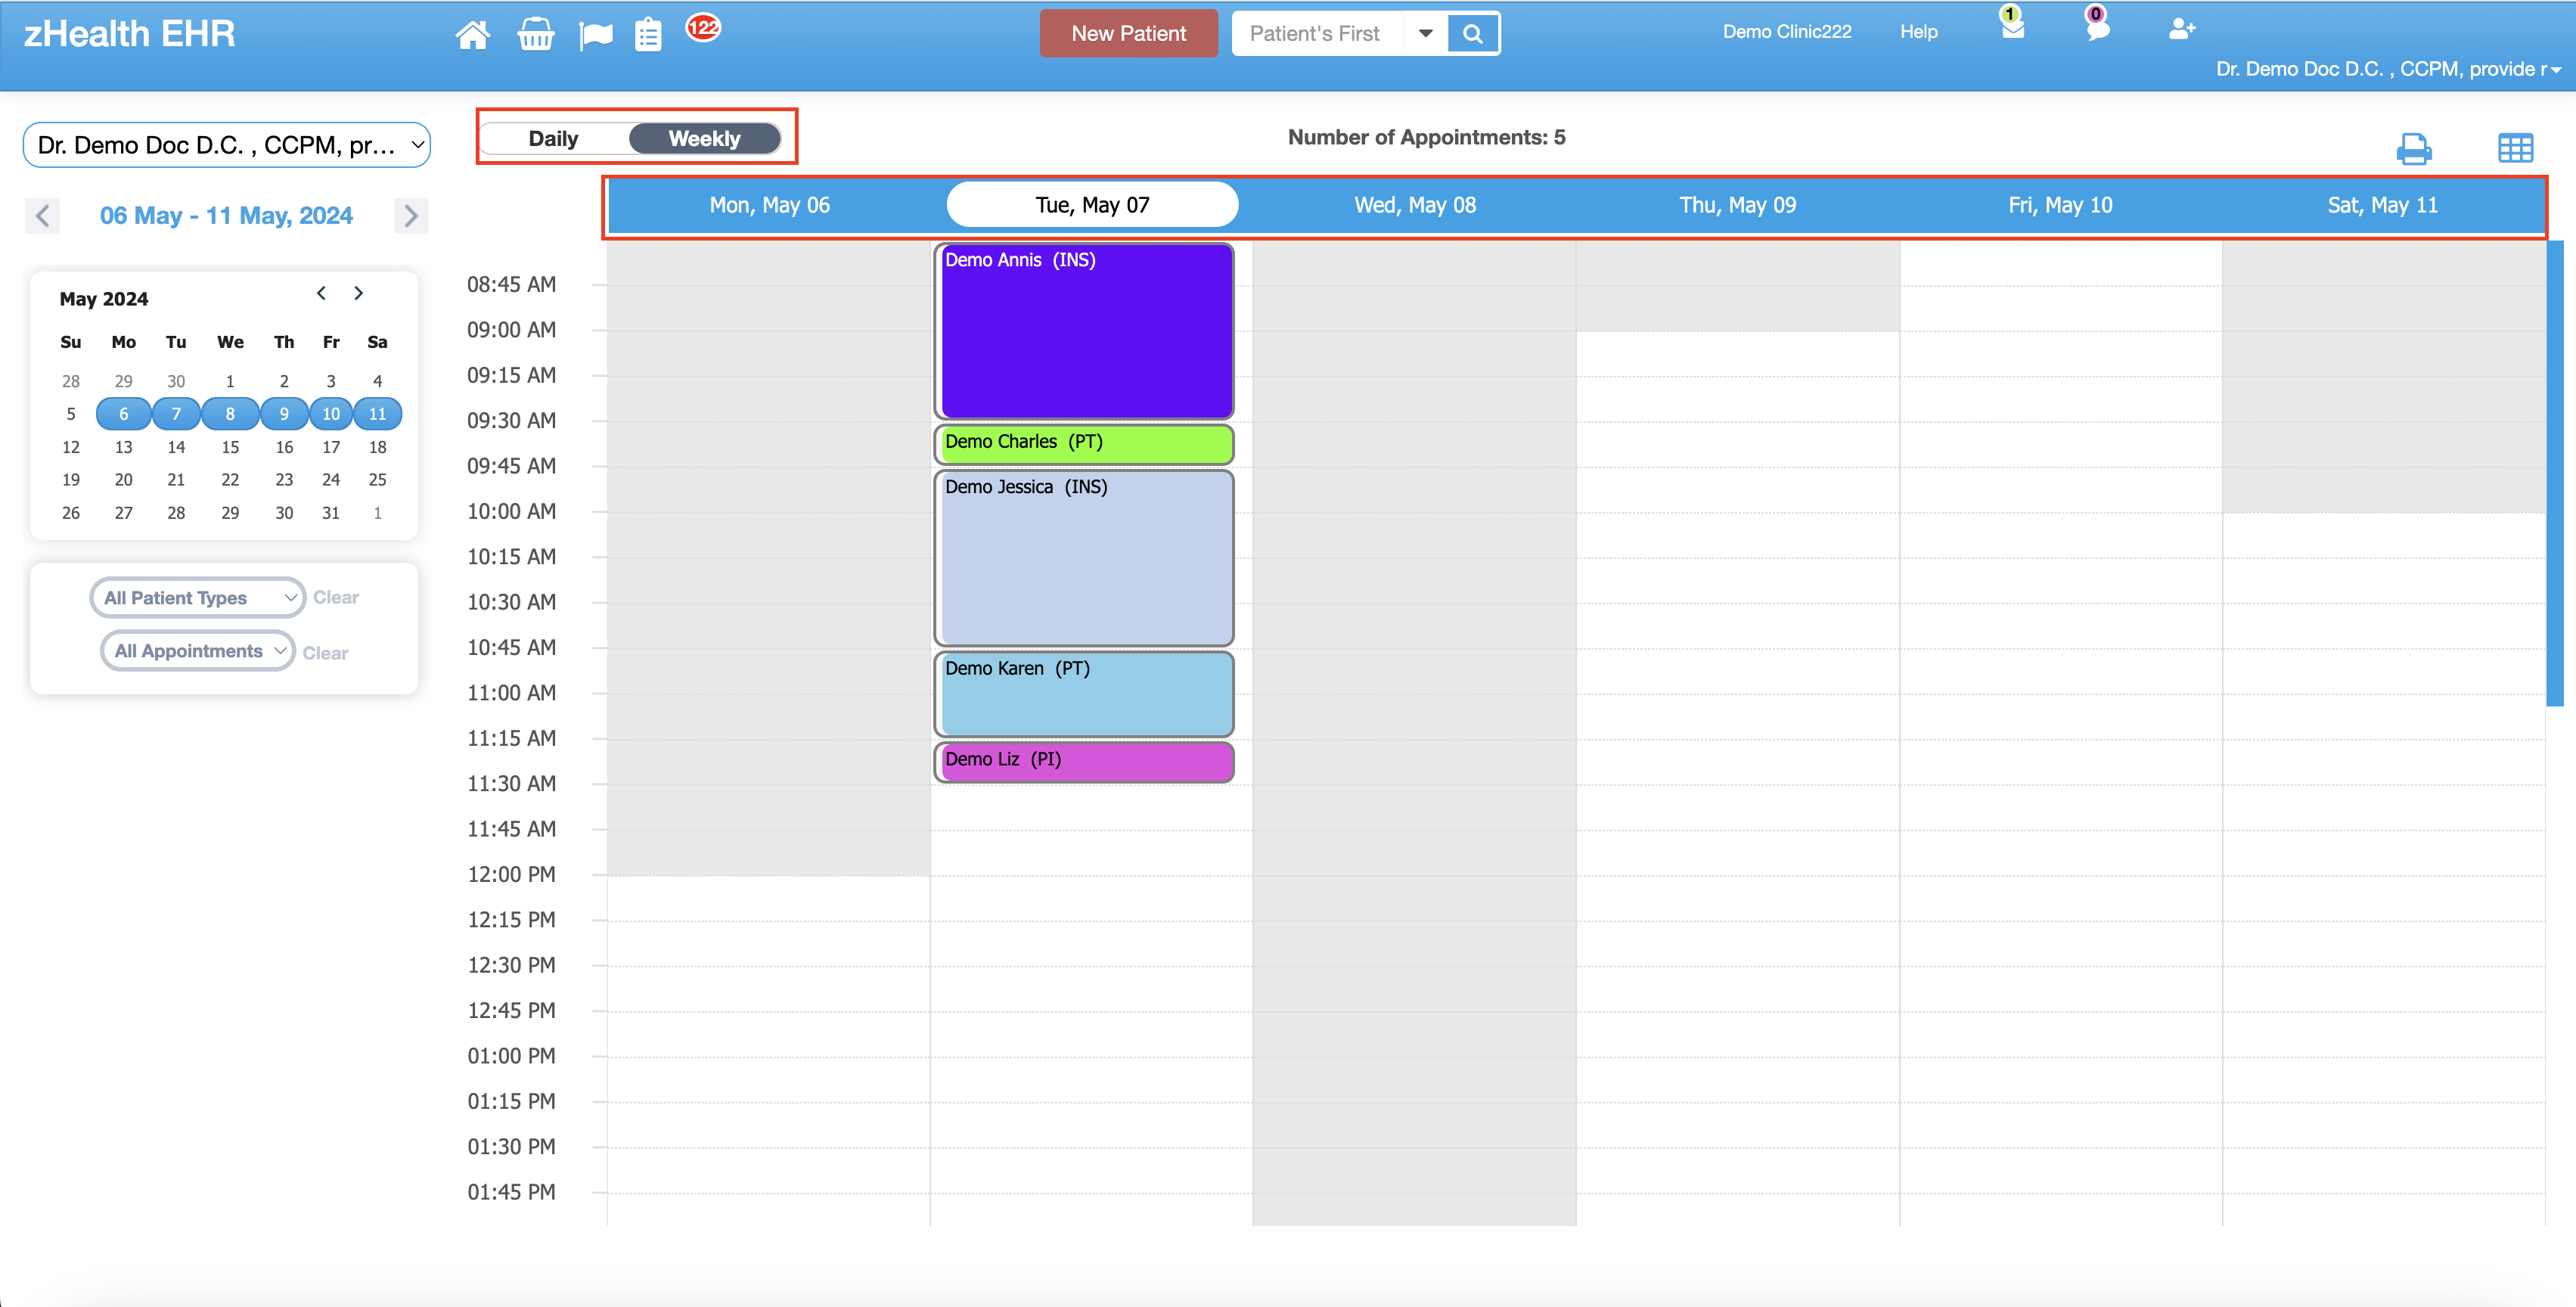Click the add new user icon
Viewport: 2576px width, 1307px height.
point(2182,30)
